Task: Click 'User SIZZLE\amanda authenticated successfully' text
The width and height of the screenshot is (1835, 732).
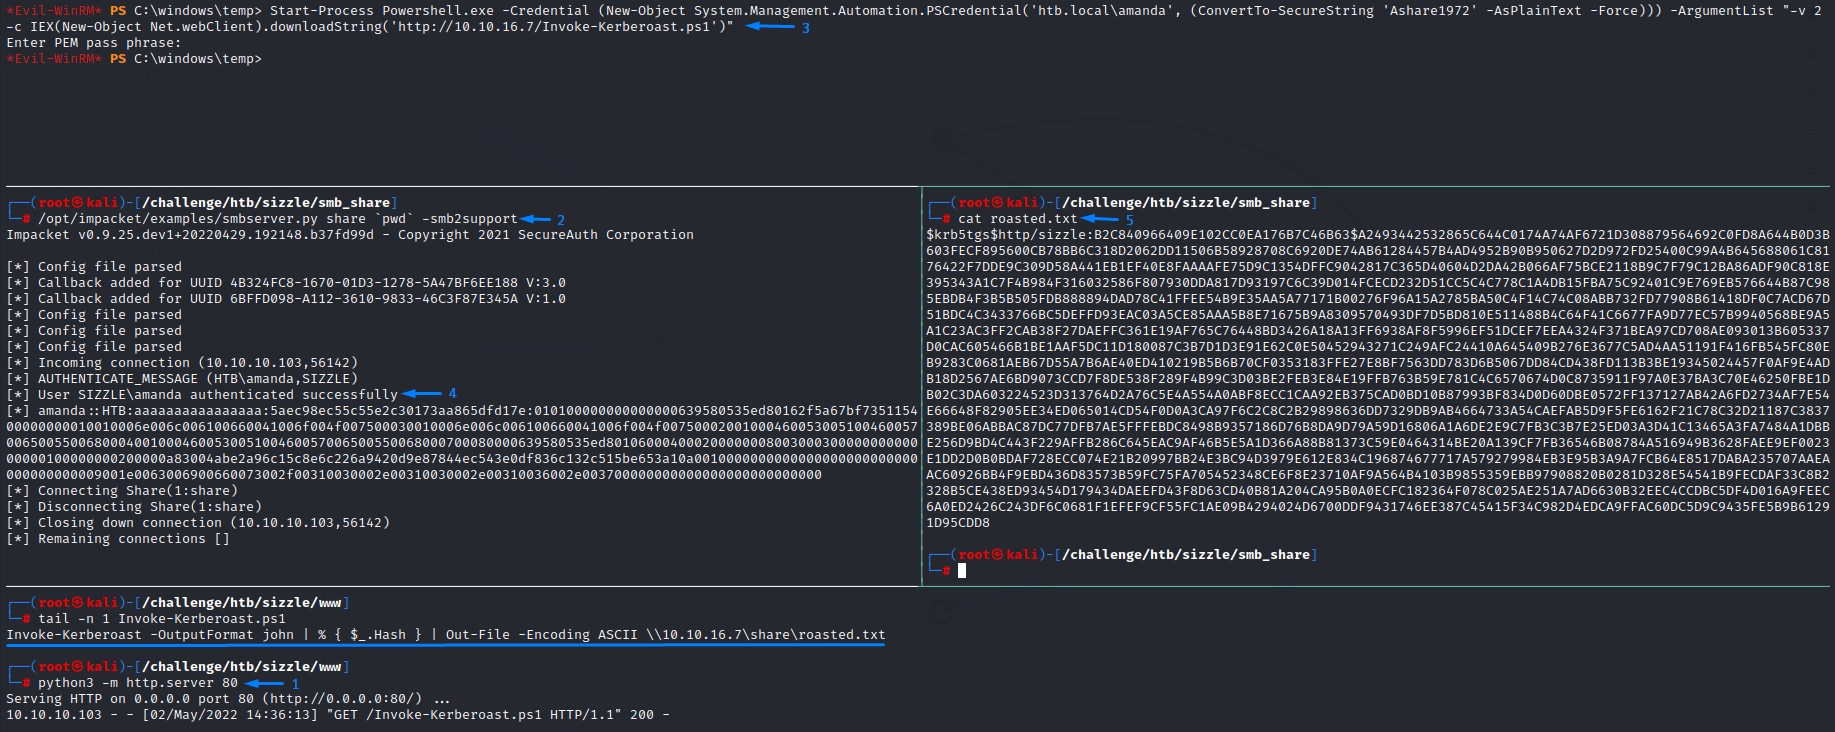Action: (x=218, y=395)
